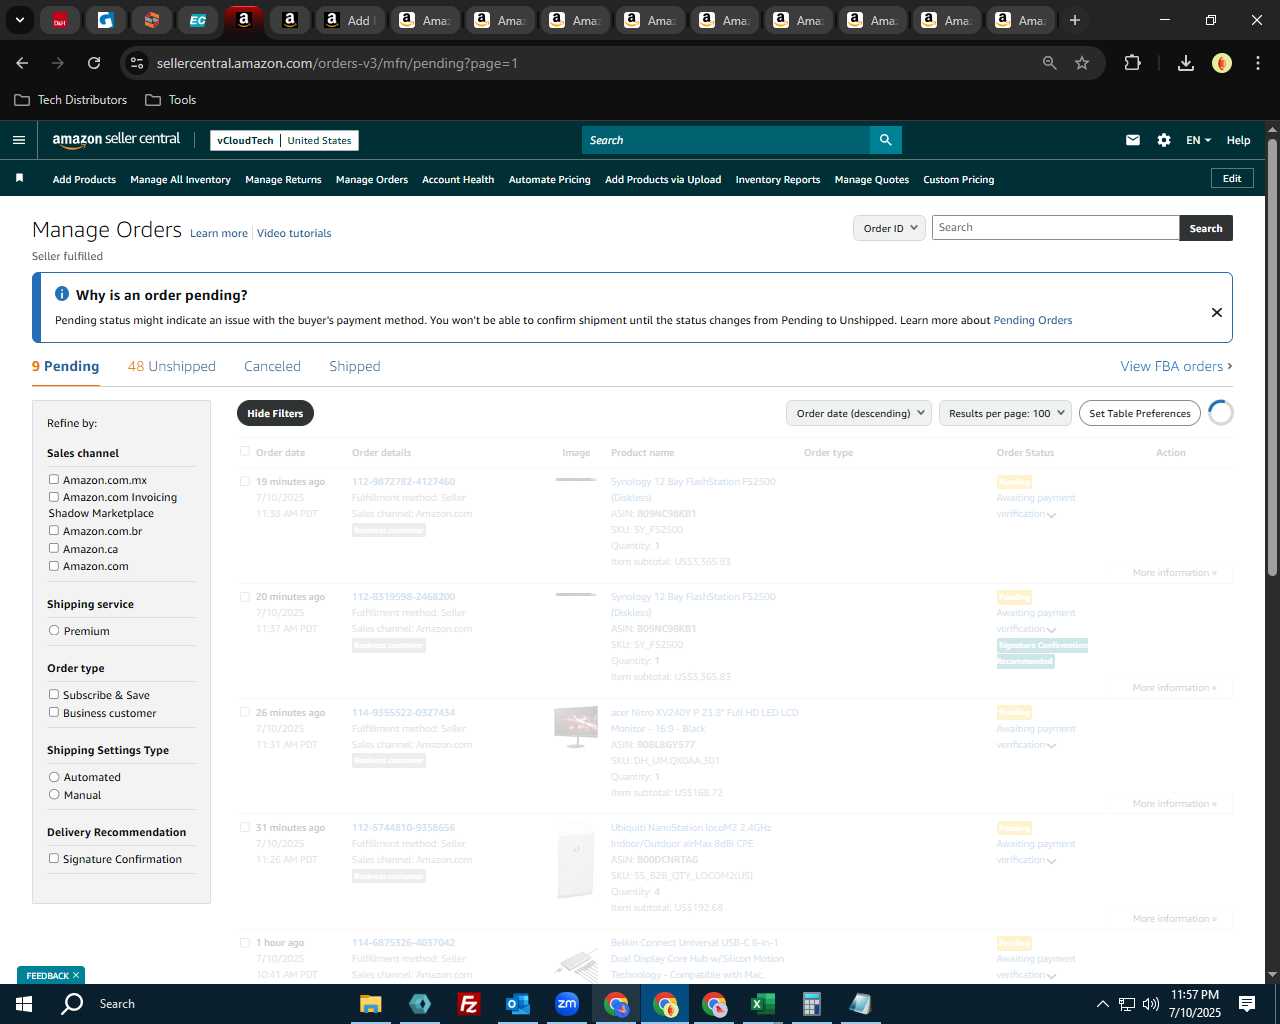Screen dimensions: 1280x1024
Task: Open the browser downloads icon
Action: 1186,63
